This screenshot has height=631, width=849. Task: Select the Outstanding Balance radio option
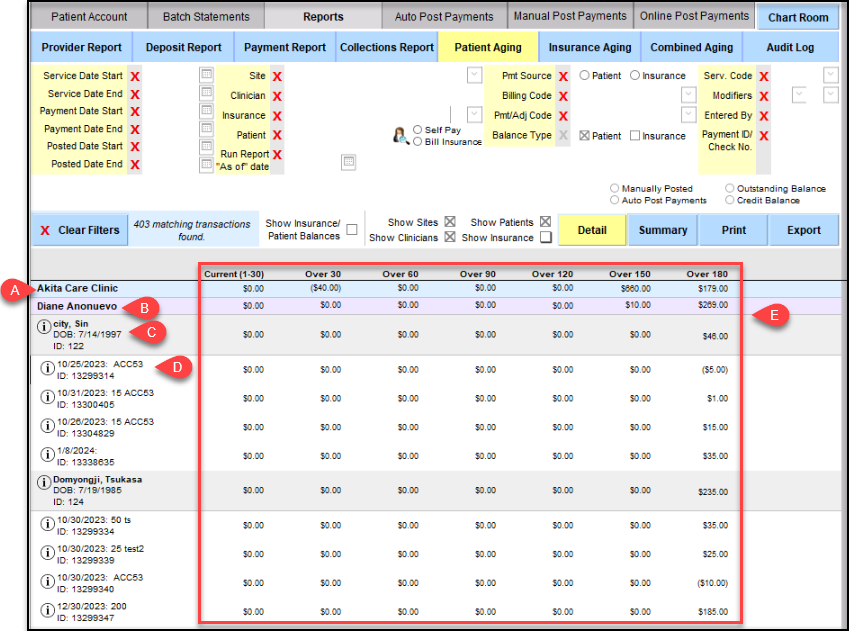[730, 188]
